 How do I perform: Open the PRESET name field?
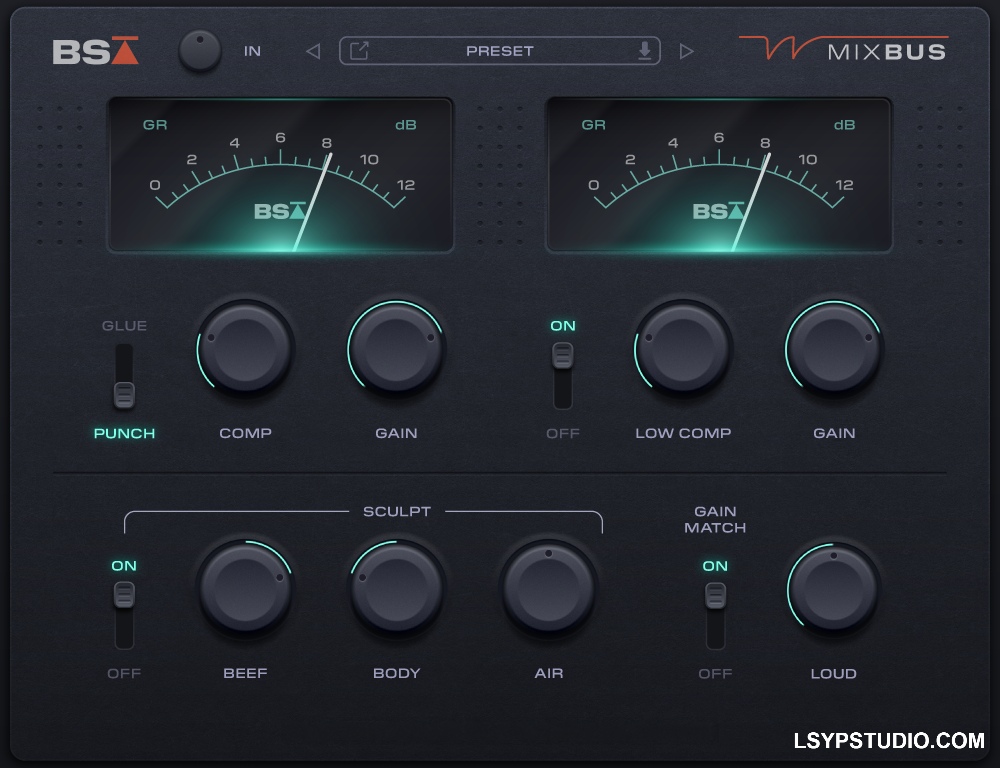[x=500, y=51]
